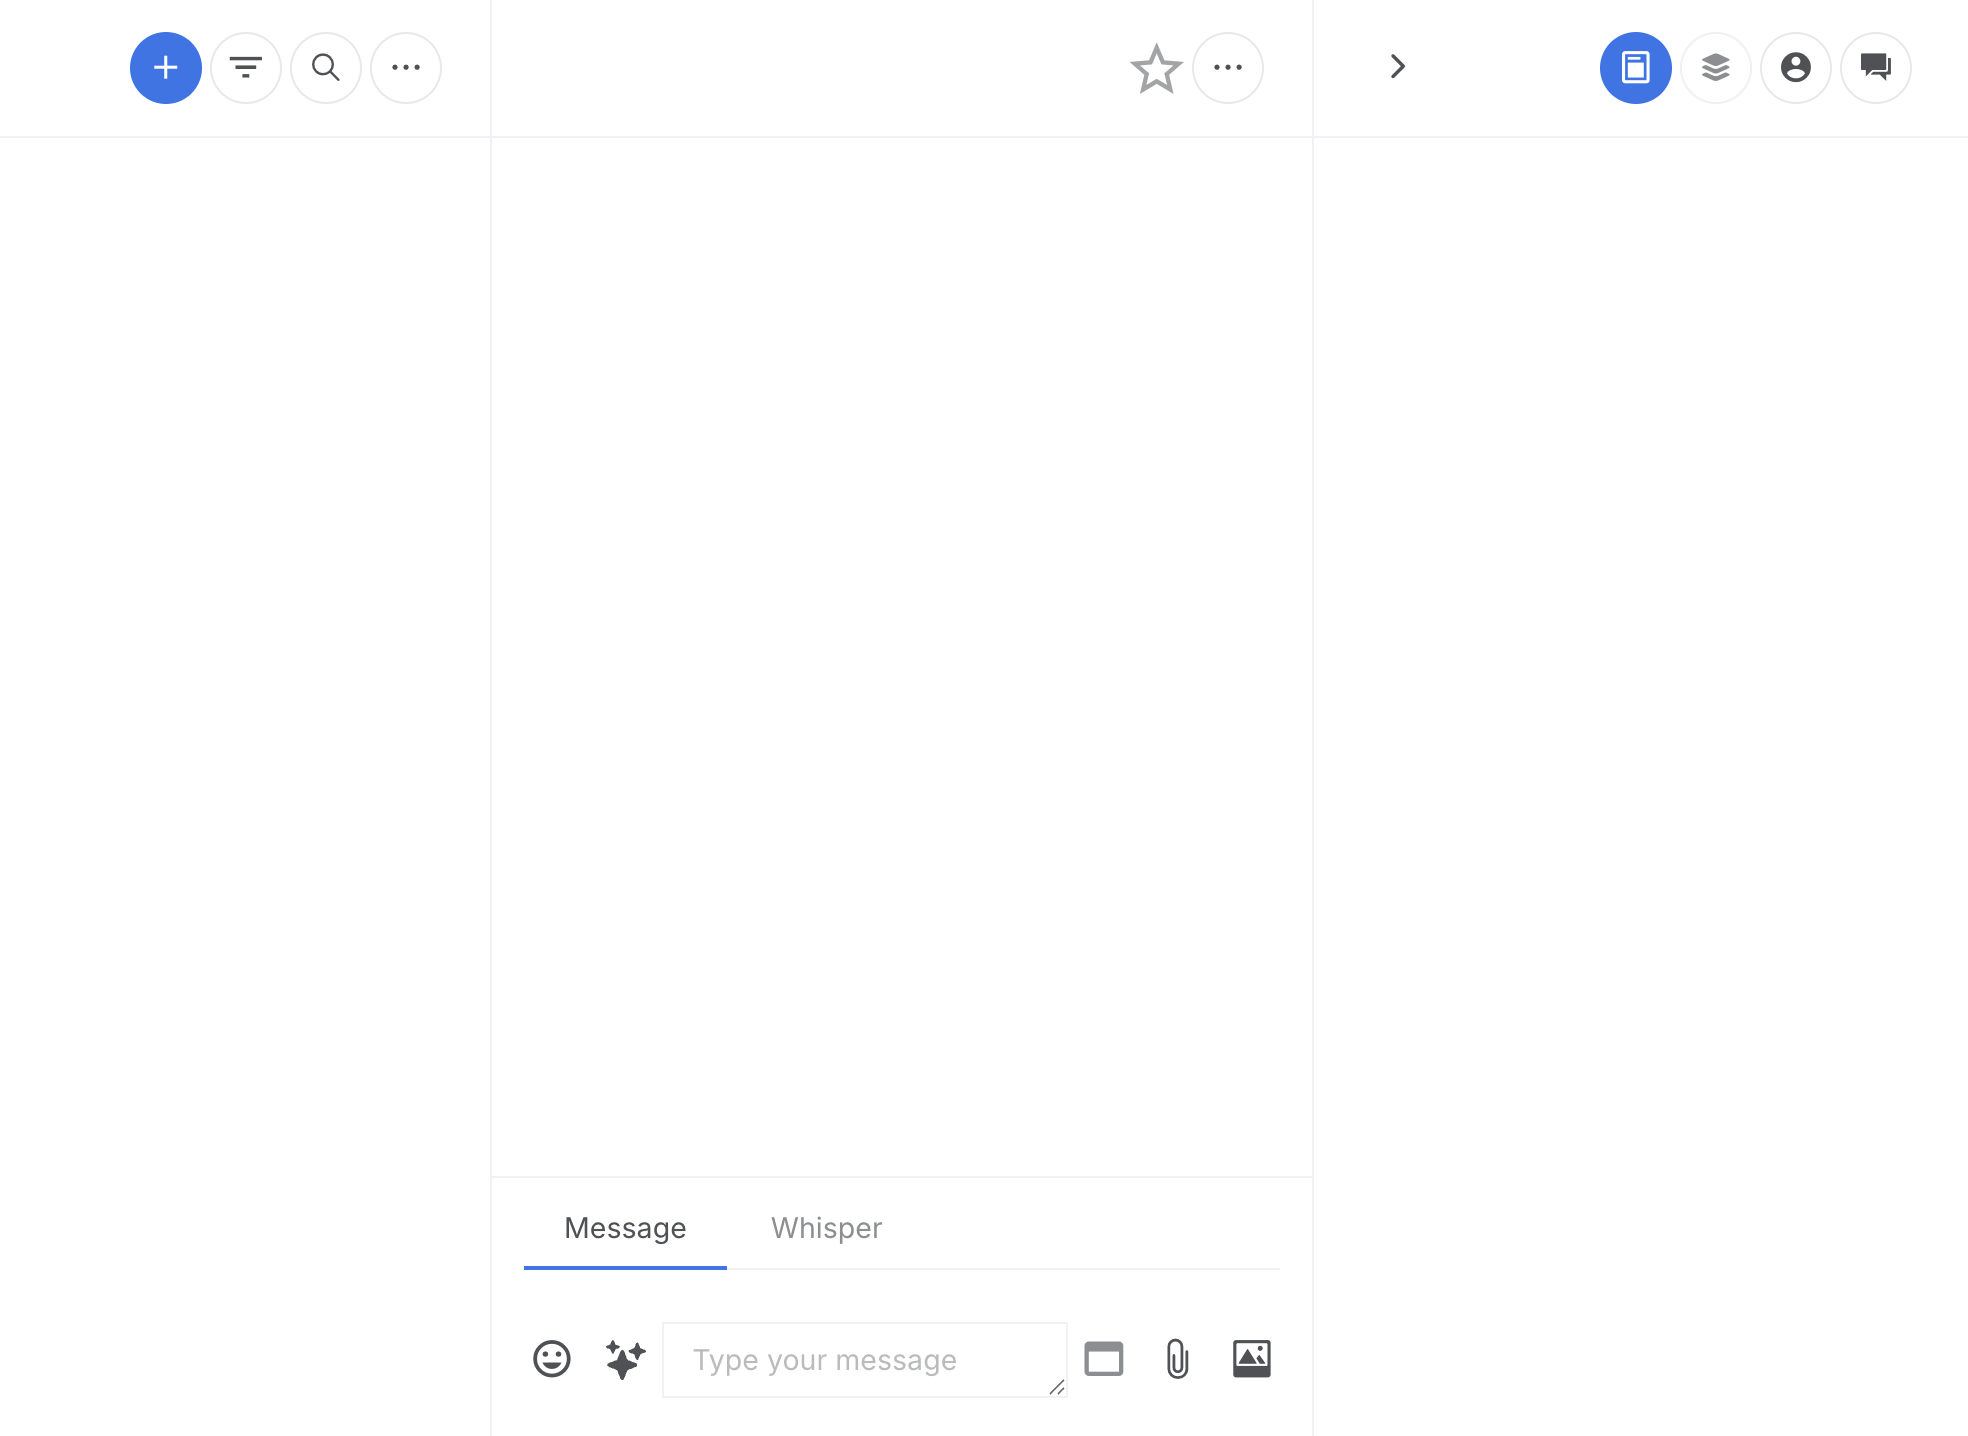Open the contact profile icon
1968x1436 pixels.
click(1795, 67)
